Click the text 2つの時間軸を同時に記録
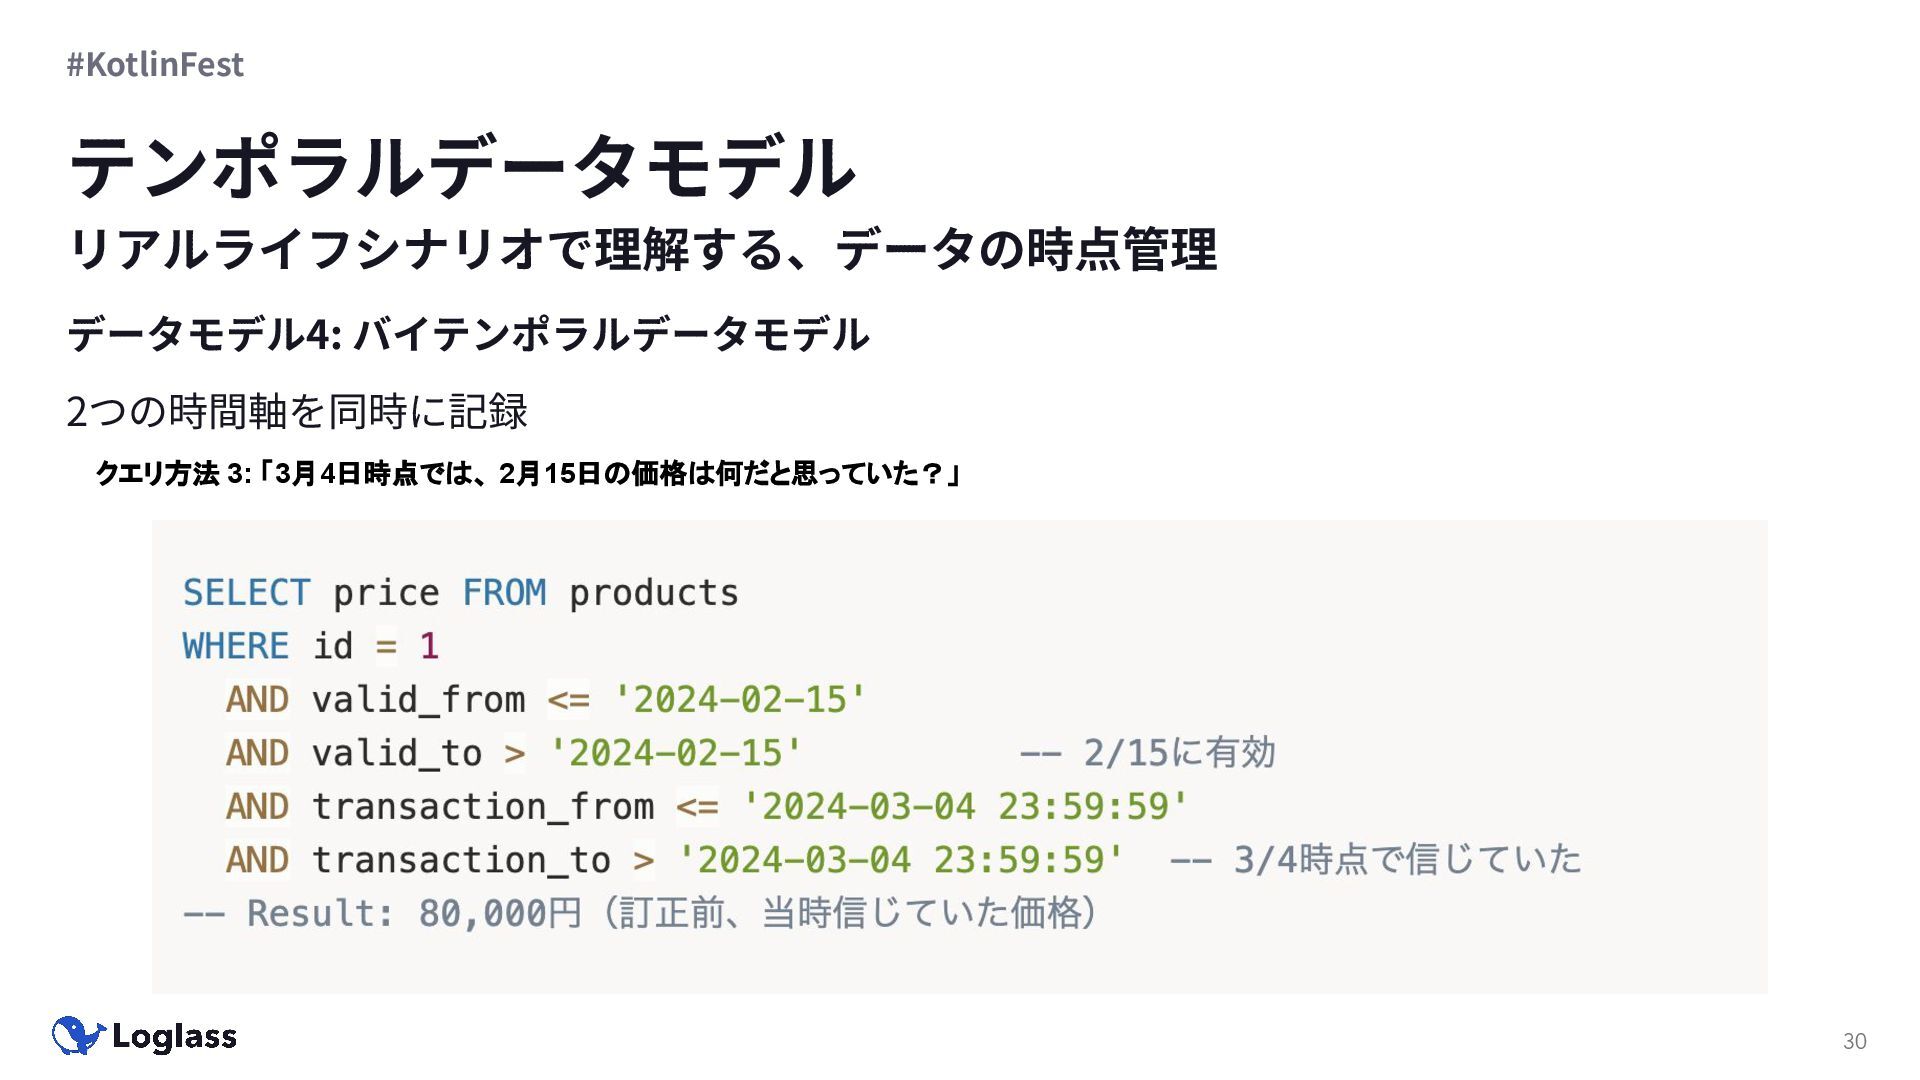1920x1080 pixels. coord(297,411)
